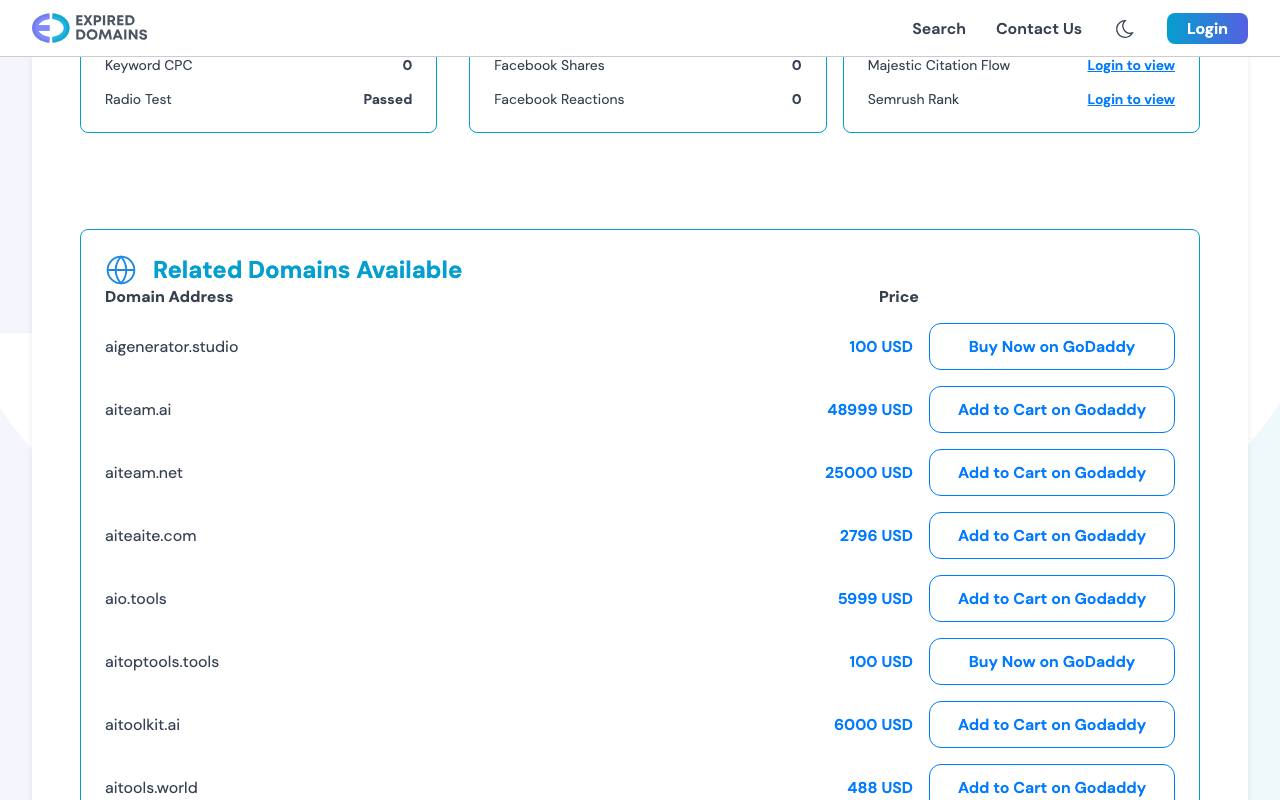Click the Radio Test Passed value
1280x800 pixels.
tap(388, 99)
